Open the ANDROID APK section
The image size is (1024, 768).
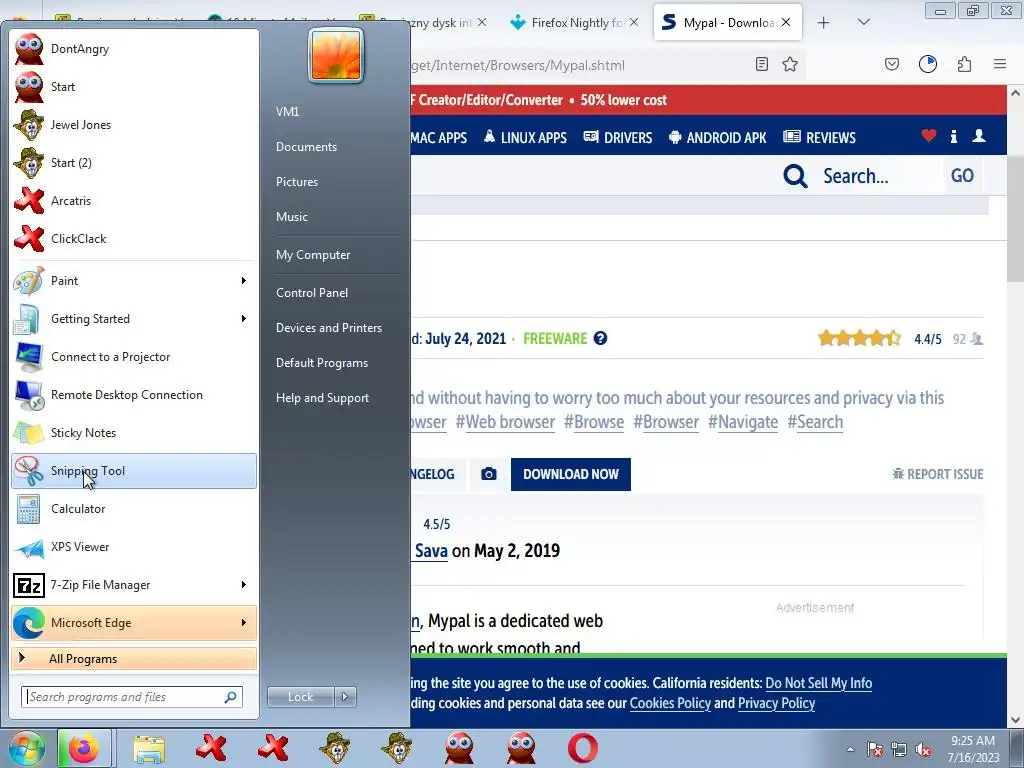click(x=718, y=138)
